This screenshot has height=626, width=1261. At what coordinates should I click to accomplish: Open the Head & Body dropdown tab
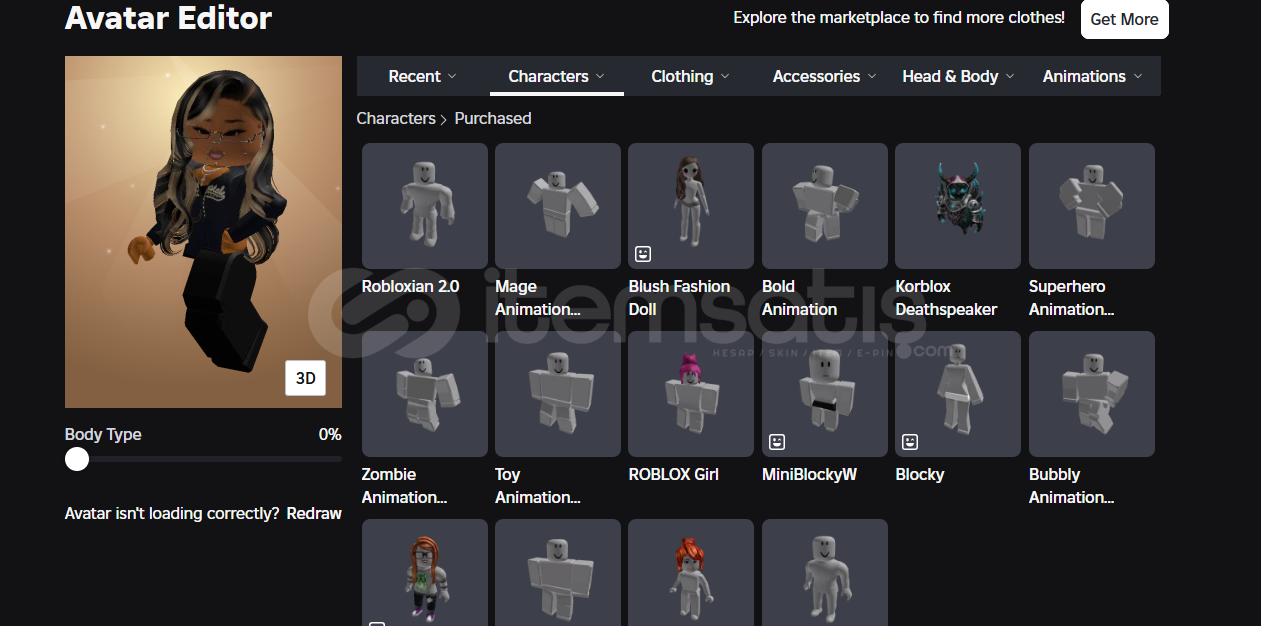pos(958,76)
